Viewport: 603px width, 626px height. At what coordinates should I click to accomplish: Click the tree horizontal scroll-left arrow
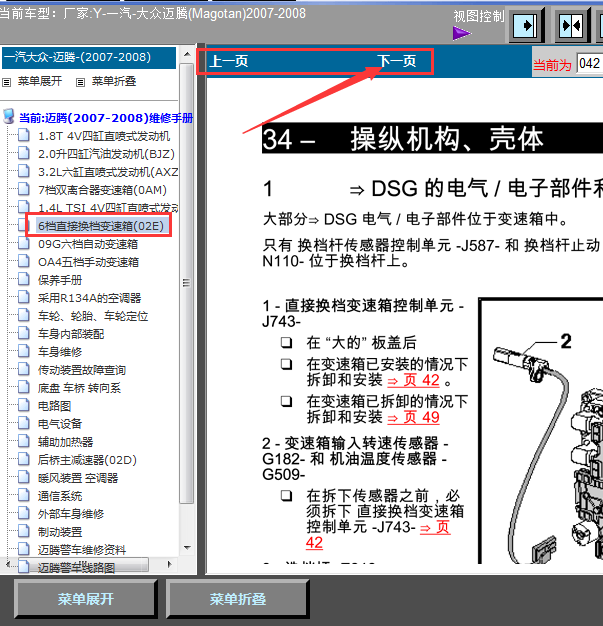7,564
